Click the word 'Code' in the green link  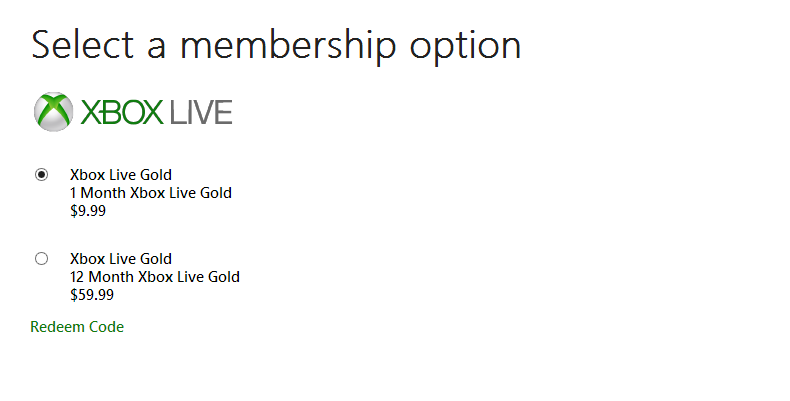tap(107, 327)
